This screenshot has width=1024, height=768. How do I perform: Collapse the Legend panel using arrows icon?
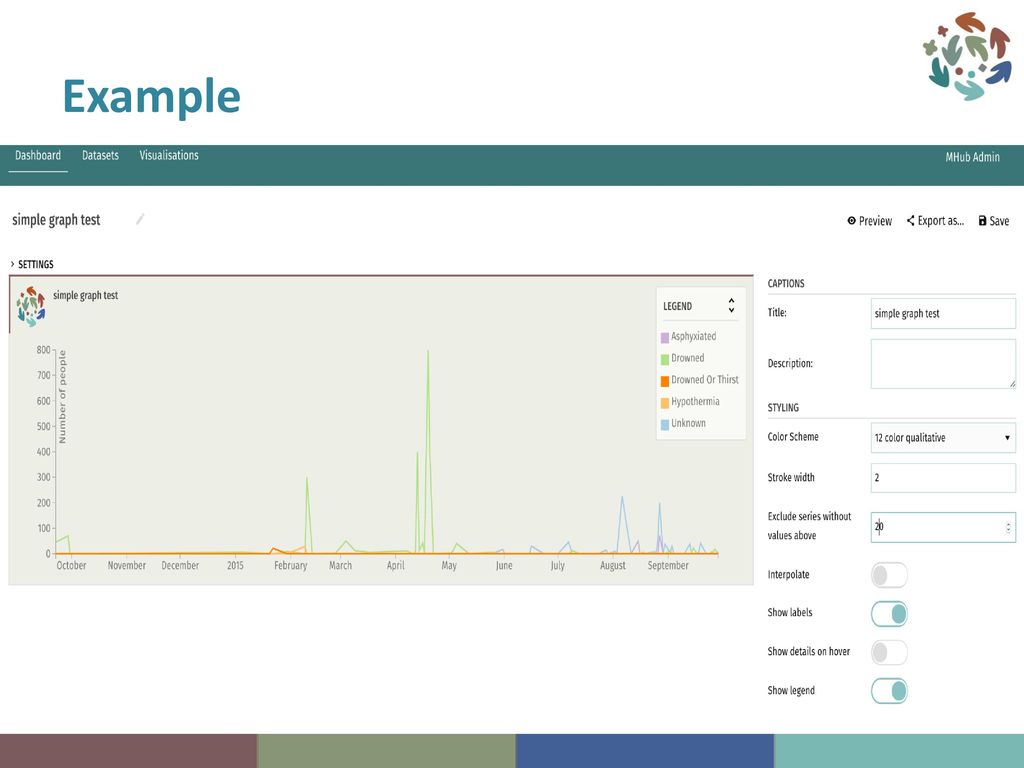coord(731,305)
